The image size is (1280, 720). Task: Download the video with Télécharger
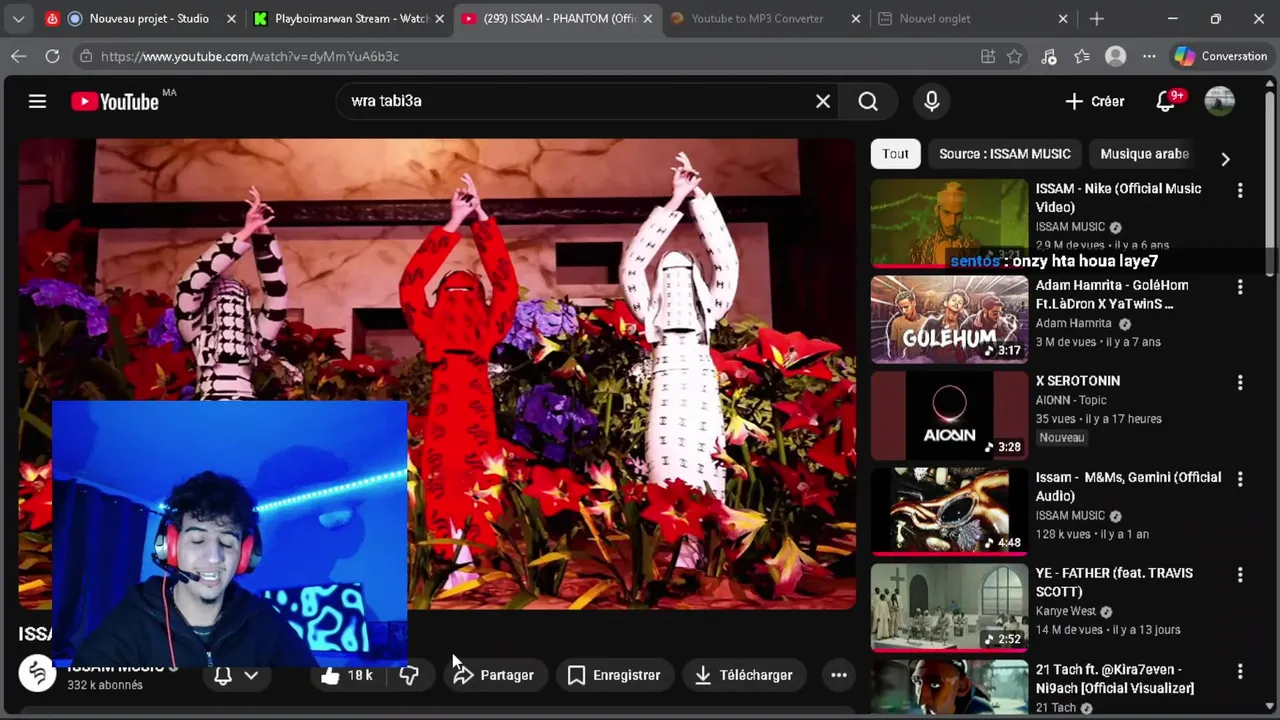click(x=743, y=675)
